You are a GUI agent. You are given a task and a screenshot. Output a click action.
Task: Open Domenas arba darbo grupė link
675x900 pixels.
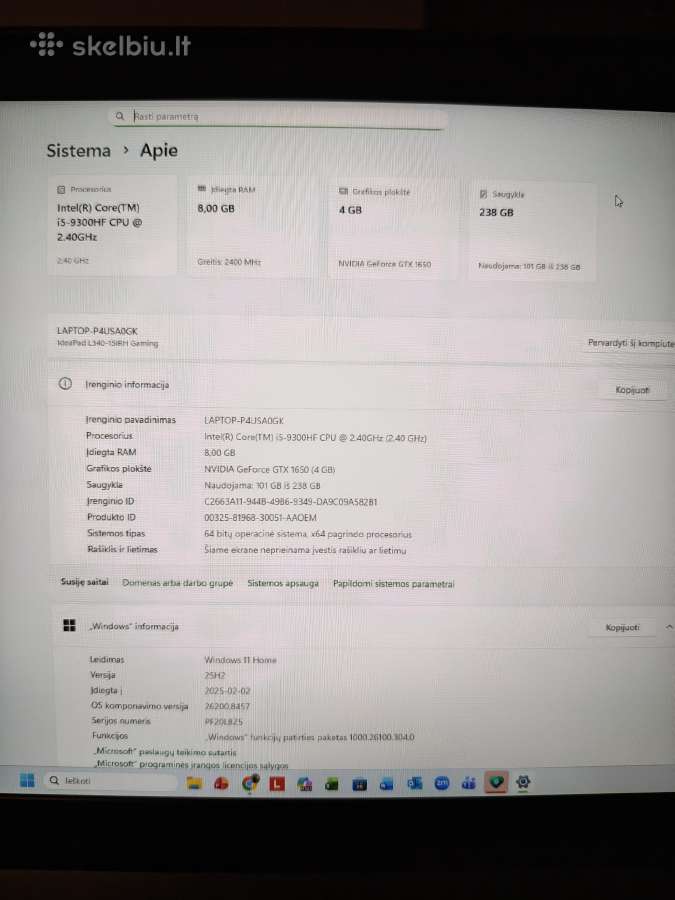tap(177, 583)
